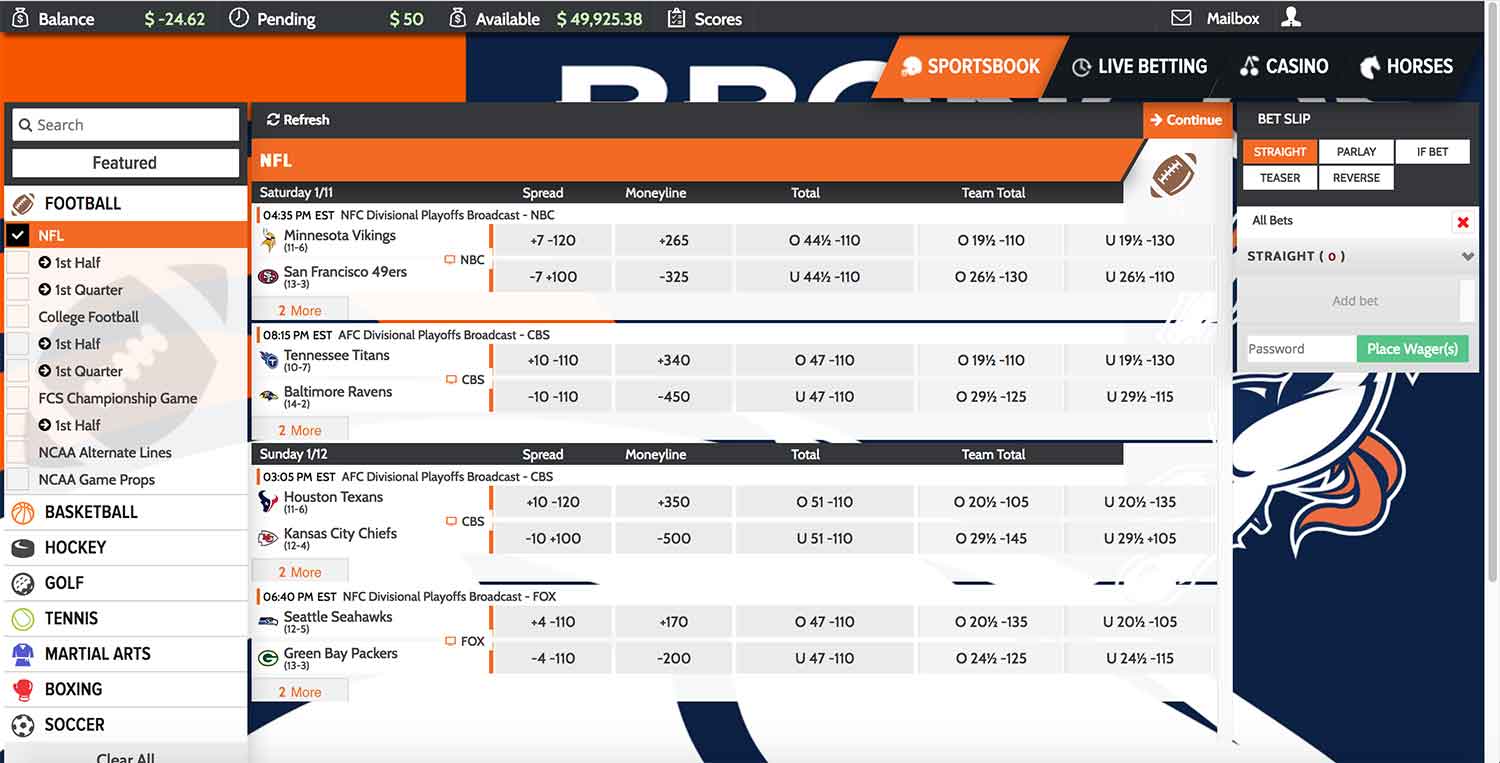Screen dimensions: 1500x763
Task: Click the Tennis ball icon
Action: 22,618
